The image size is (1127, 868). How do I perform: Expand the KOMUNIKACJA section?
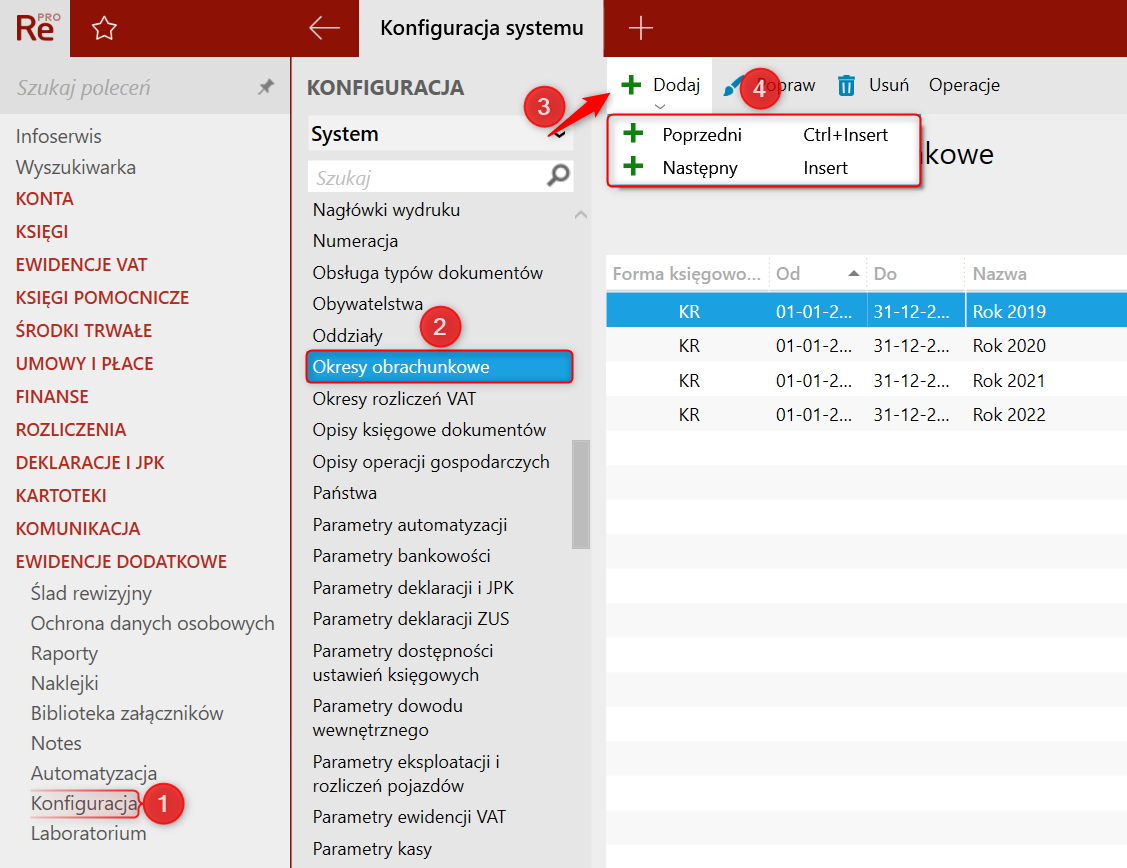coord(78,529)
